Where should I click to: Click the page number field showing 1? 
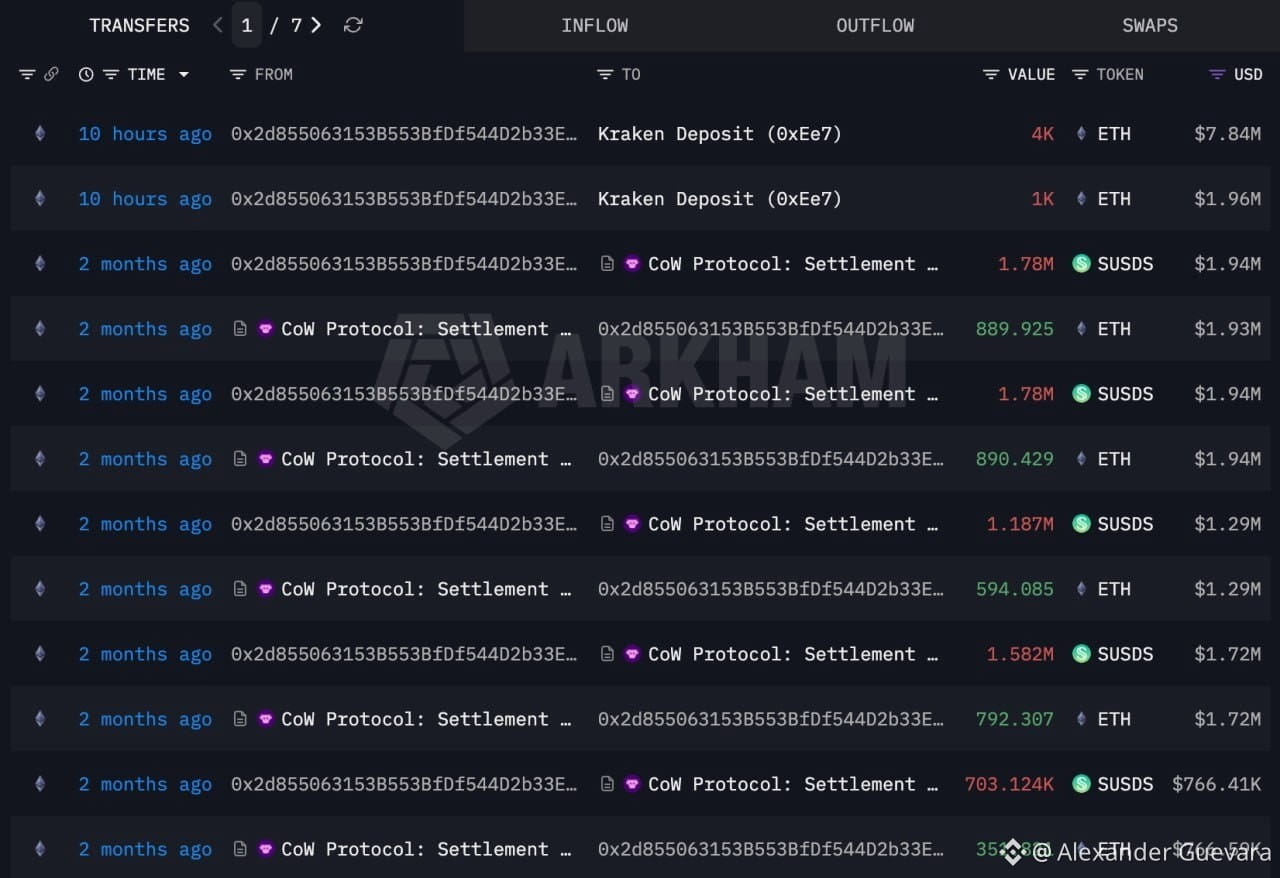pos(247,25)
